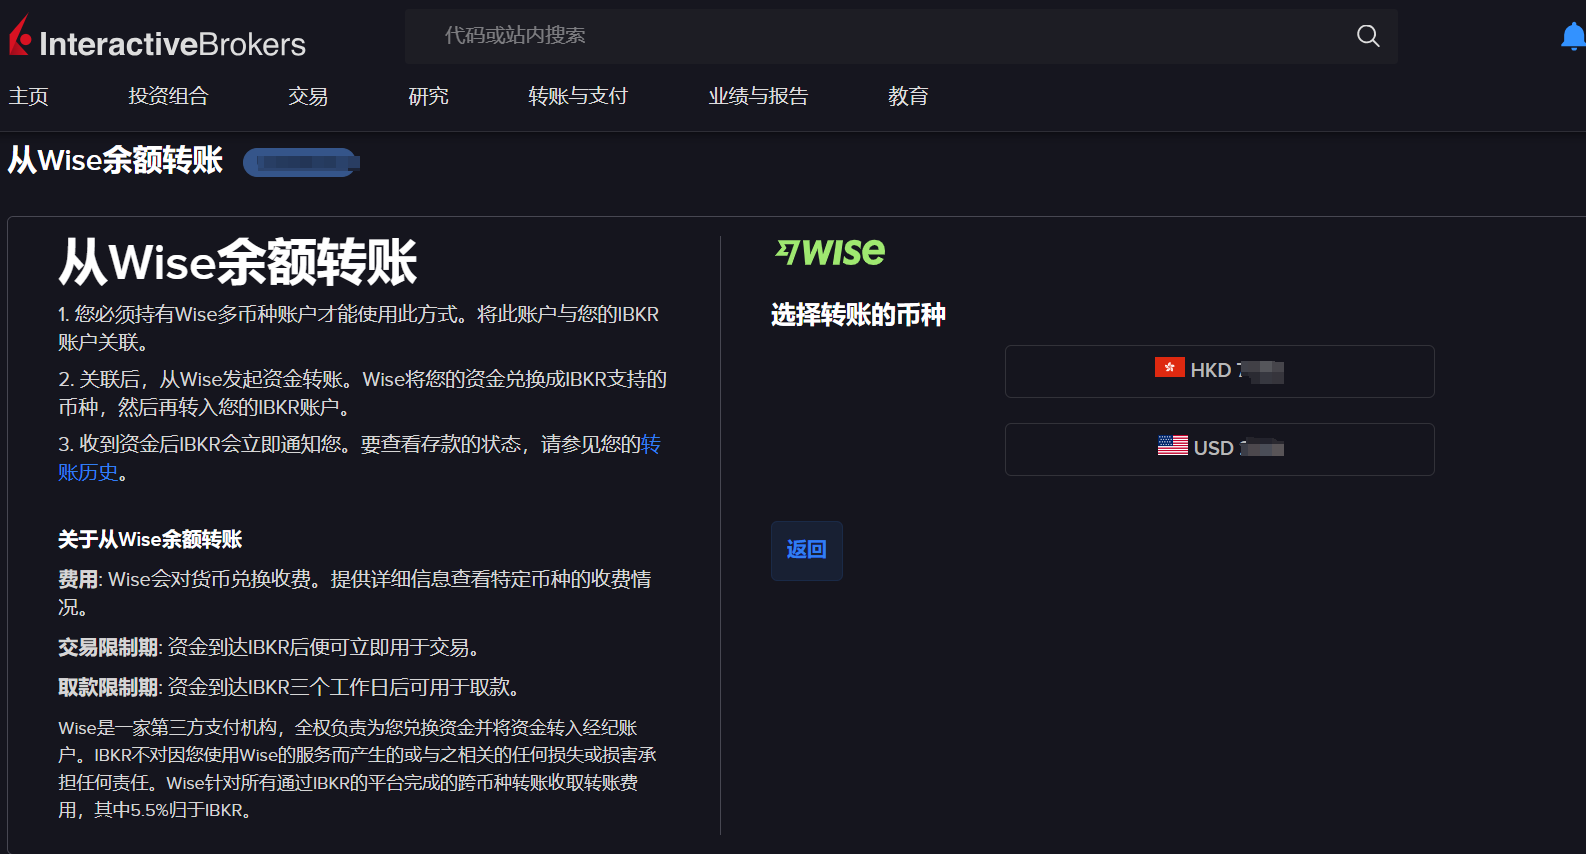The image size is (1586, 854).
Task: Open the 交易 menu
Action: (x=308, y=96)
